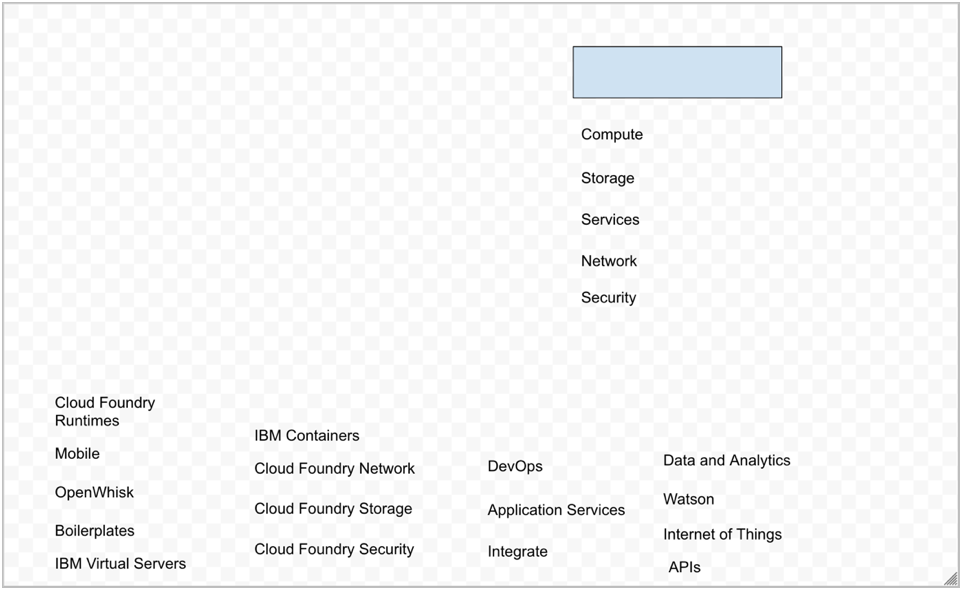Click the IBM Virtual Servers label

tap(120, 564)
